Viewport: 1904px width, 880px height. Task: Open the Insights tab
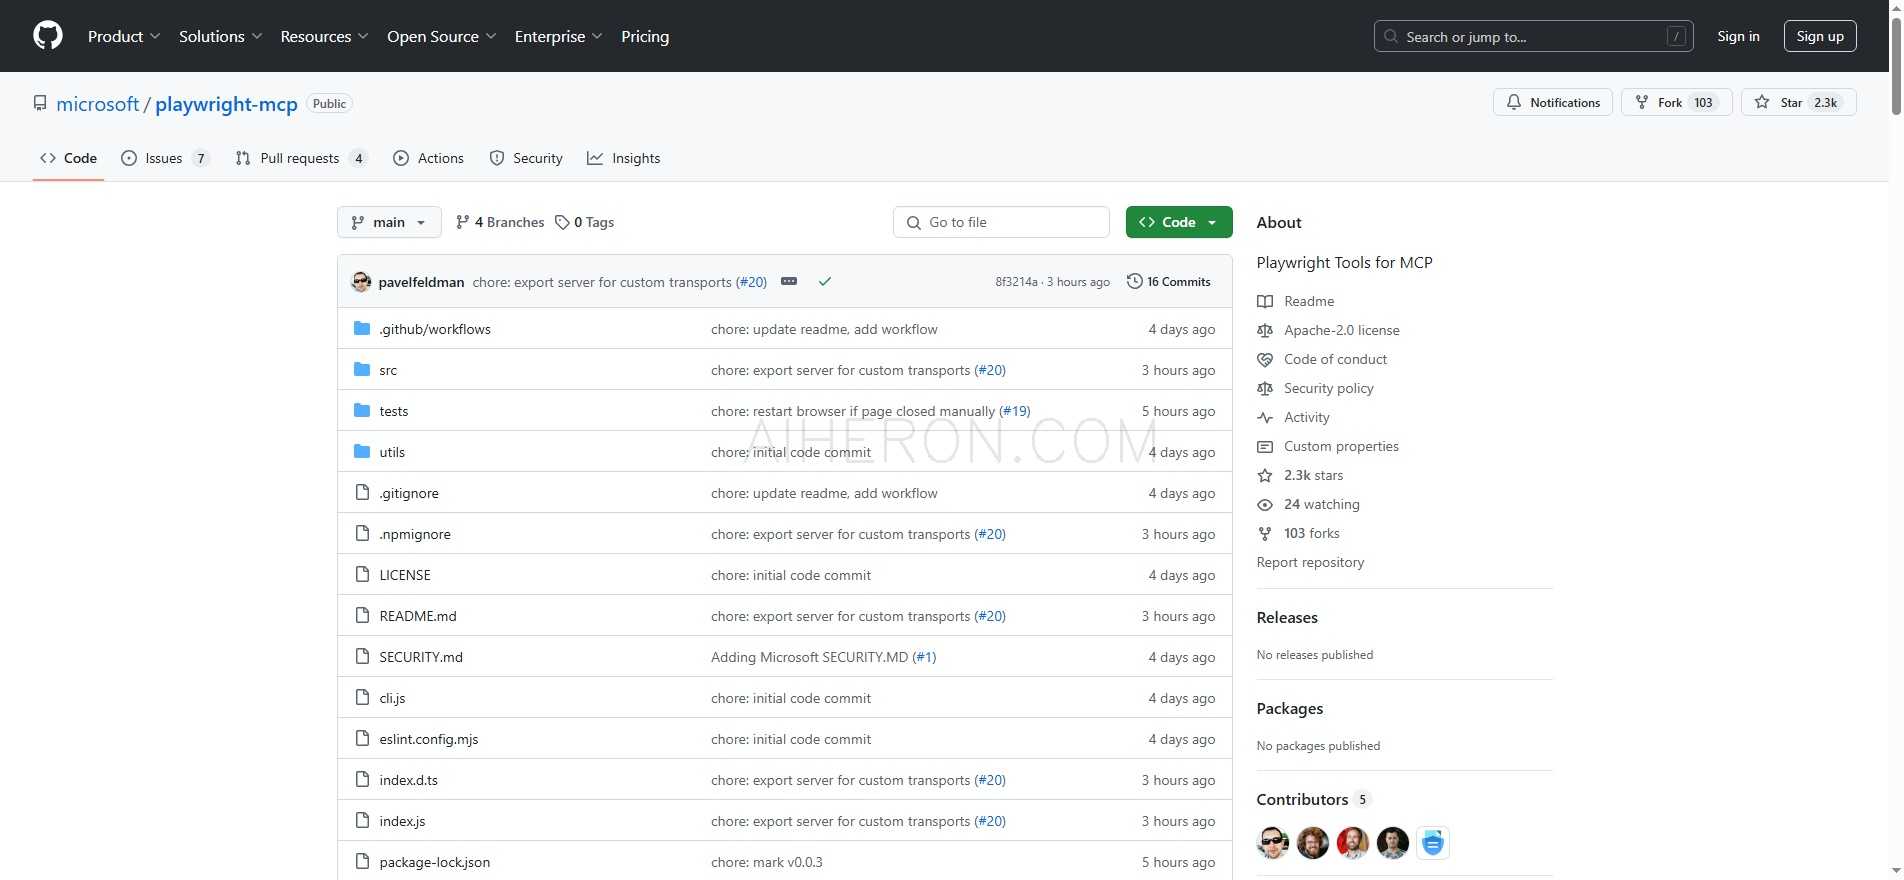pyautogui.click(x=624, y=158)
